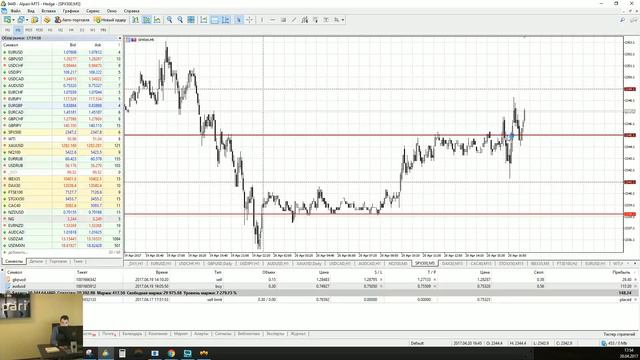The height and width of the screenshot is (360, 640).
Task: Click the zoom in magnifier icon
Action: pyautogui.click(x=169, y=20)
